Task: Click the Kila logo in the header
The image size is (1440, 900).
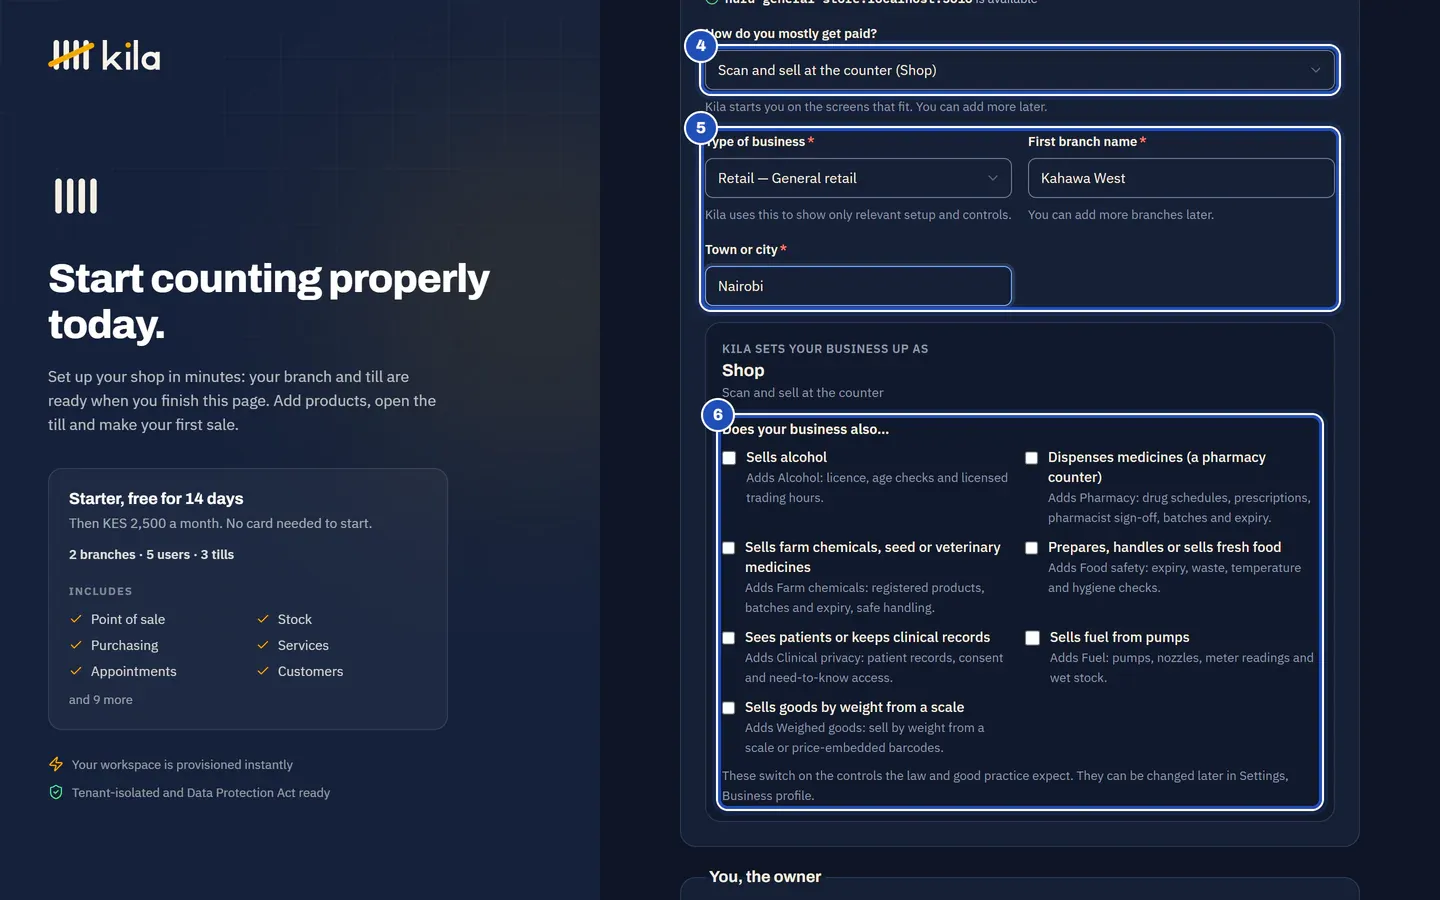Action: (x=104, y=56)
